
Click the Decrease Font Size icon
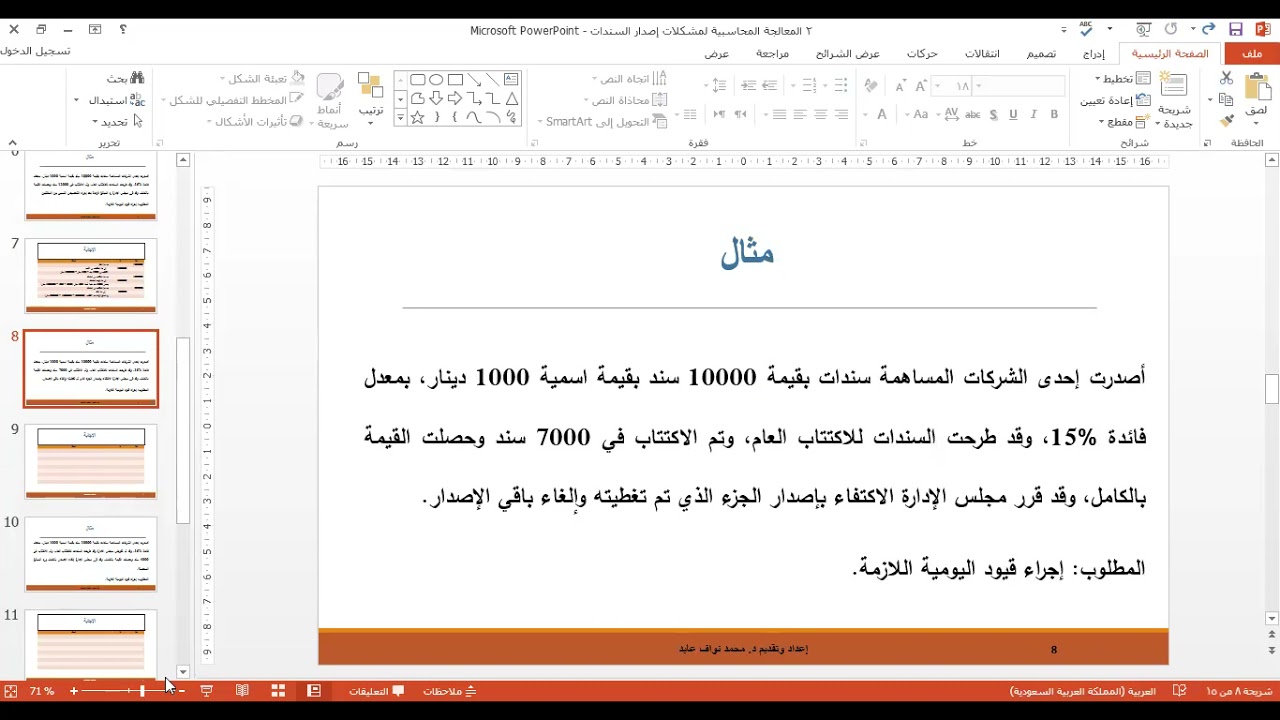[901, 86]
